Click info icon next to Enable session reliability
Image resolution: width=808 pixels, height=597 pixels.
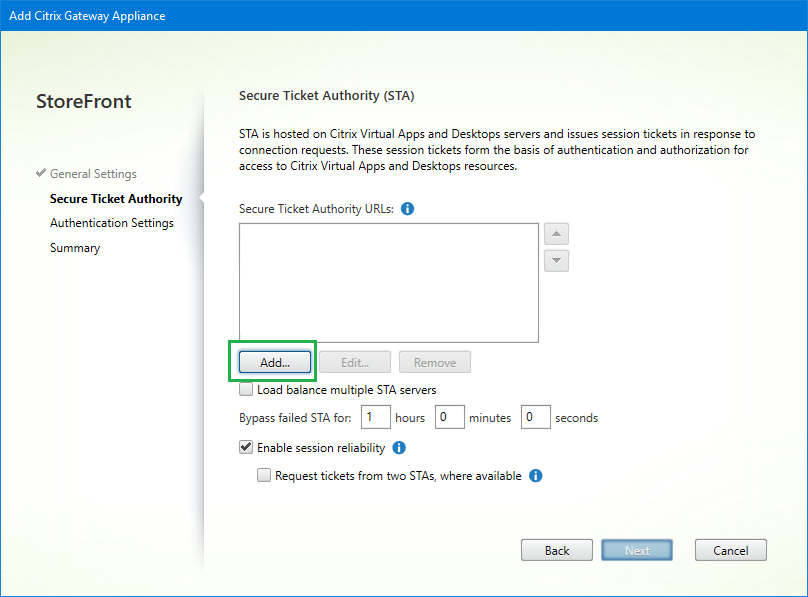(x=399, y=448)
